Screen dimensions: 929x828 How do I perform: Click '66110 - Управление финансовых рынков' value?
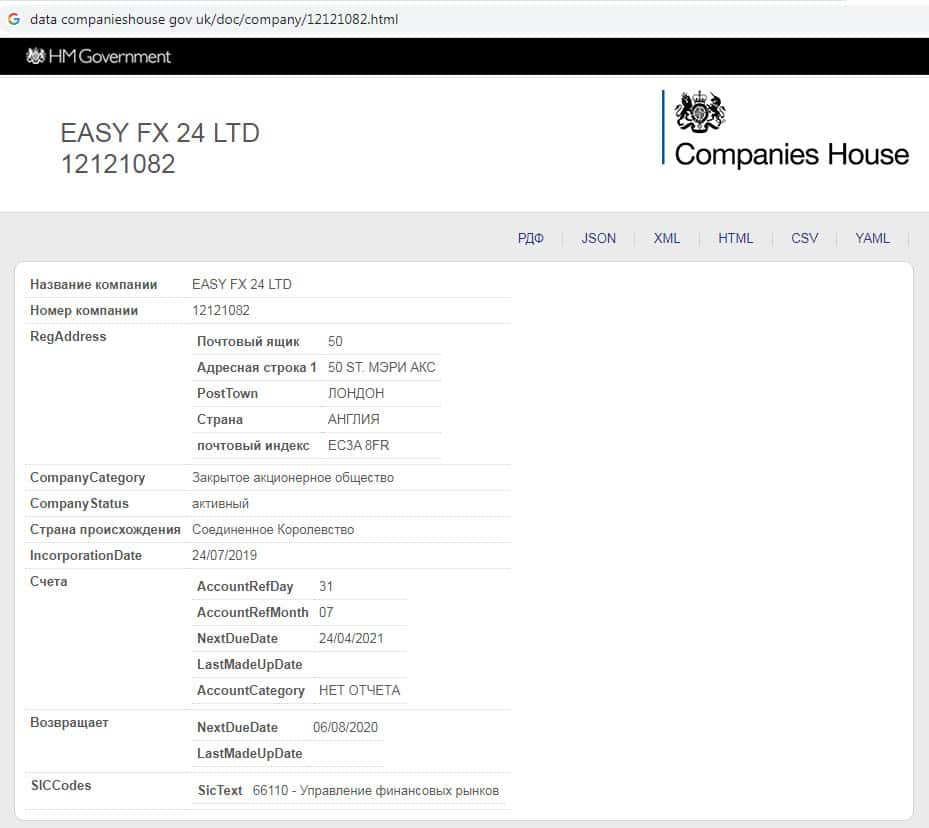click(376, 791)
